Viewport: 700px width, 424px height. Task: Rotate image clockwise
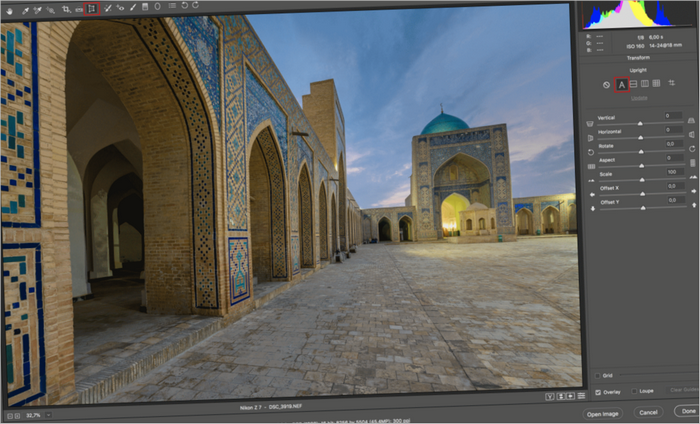[x=196, y=5]
